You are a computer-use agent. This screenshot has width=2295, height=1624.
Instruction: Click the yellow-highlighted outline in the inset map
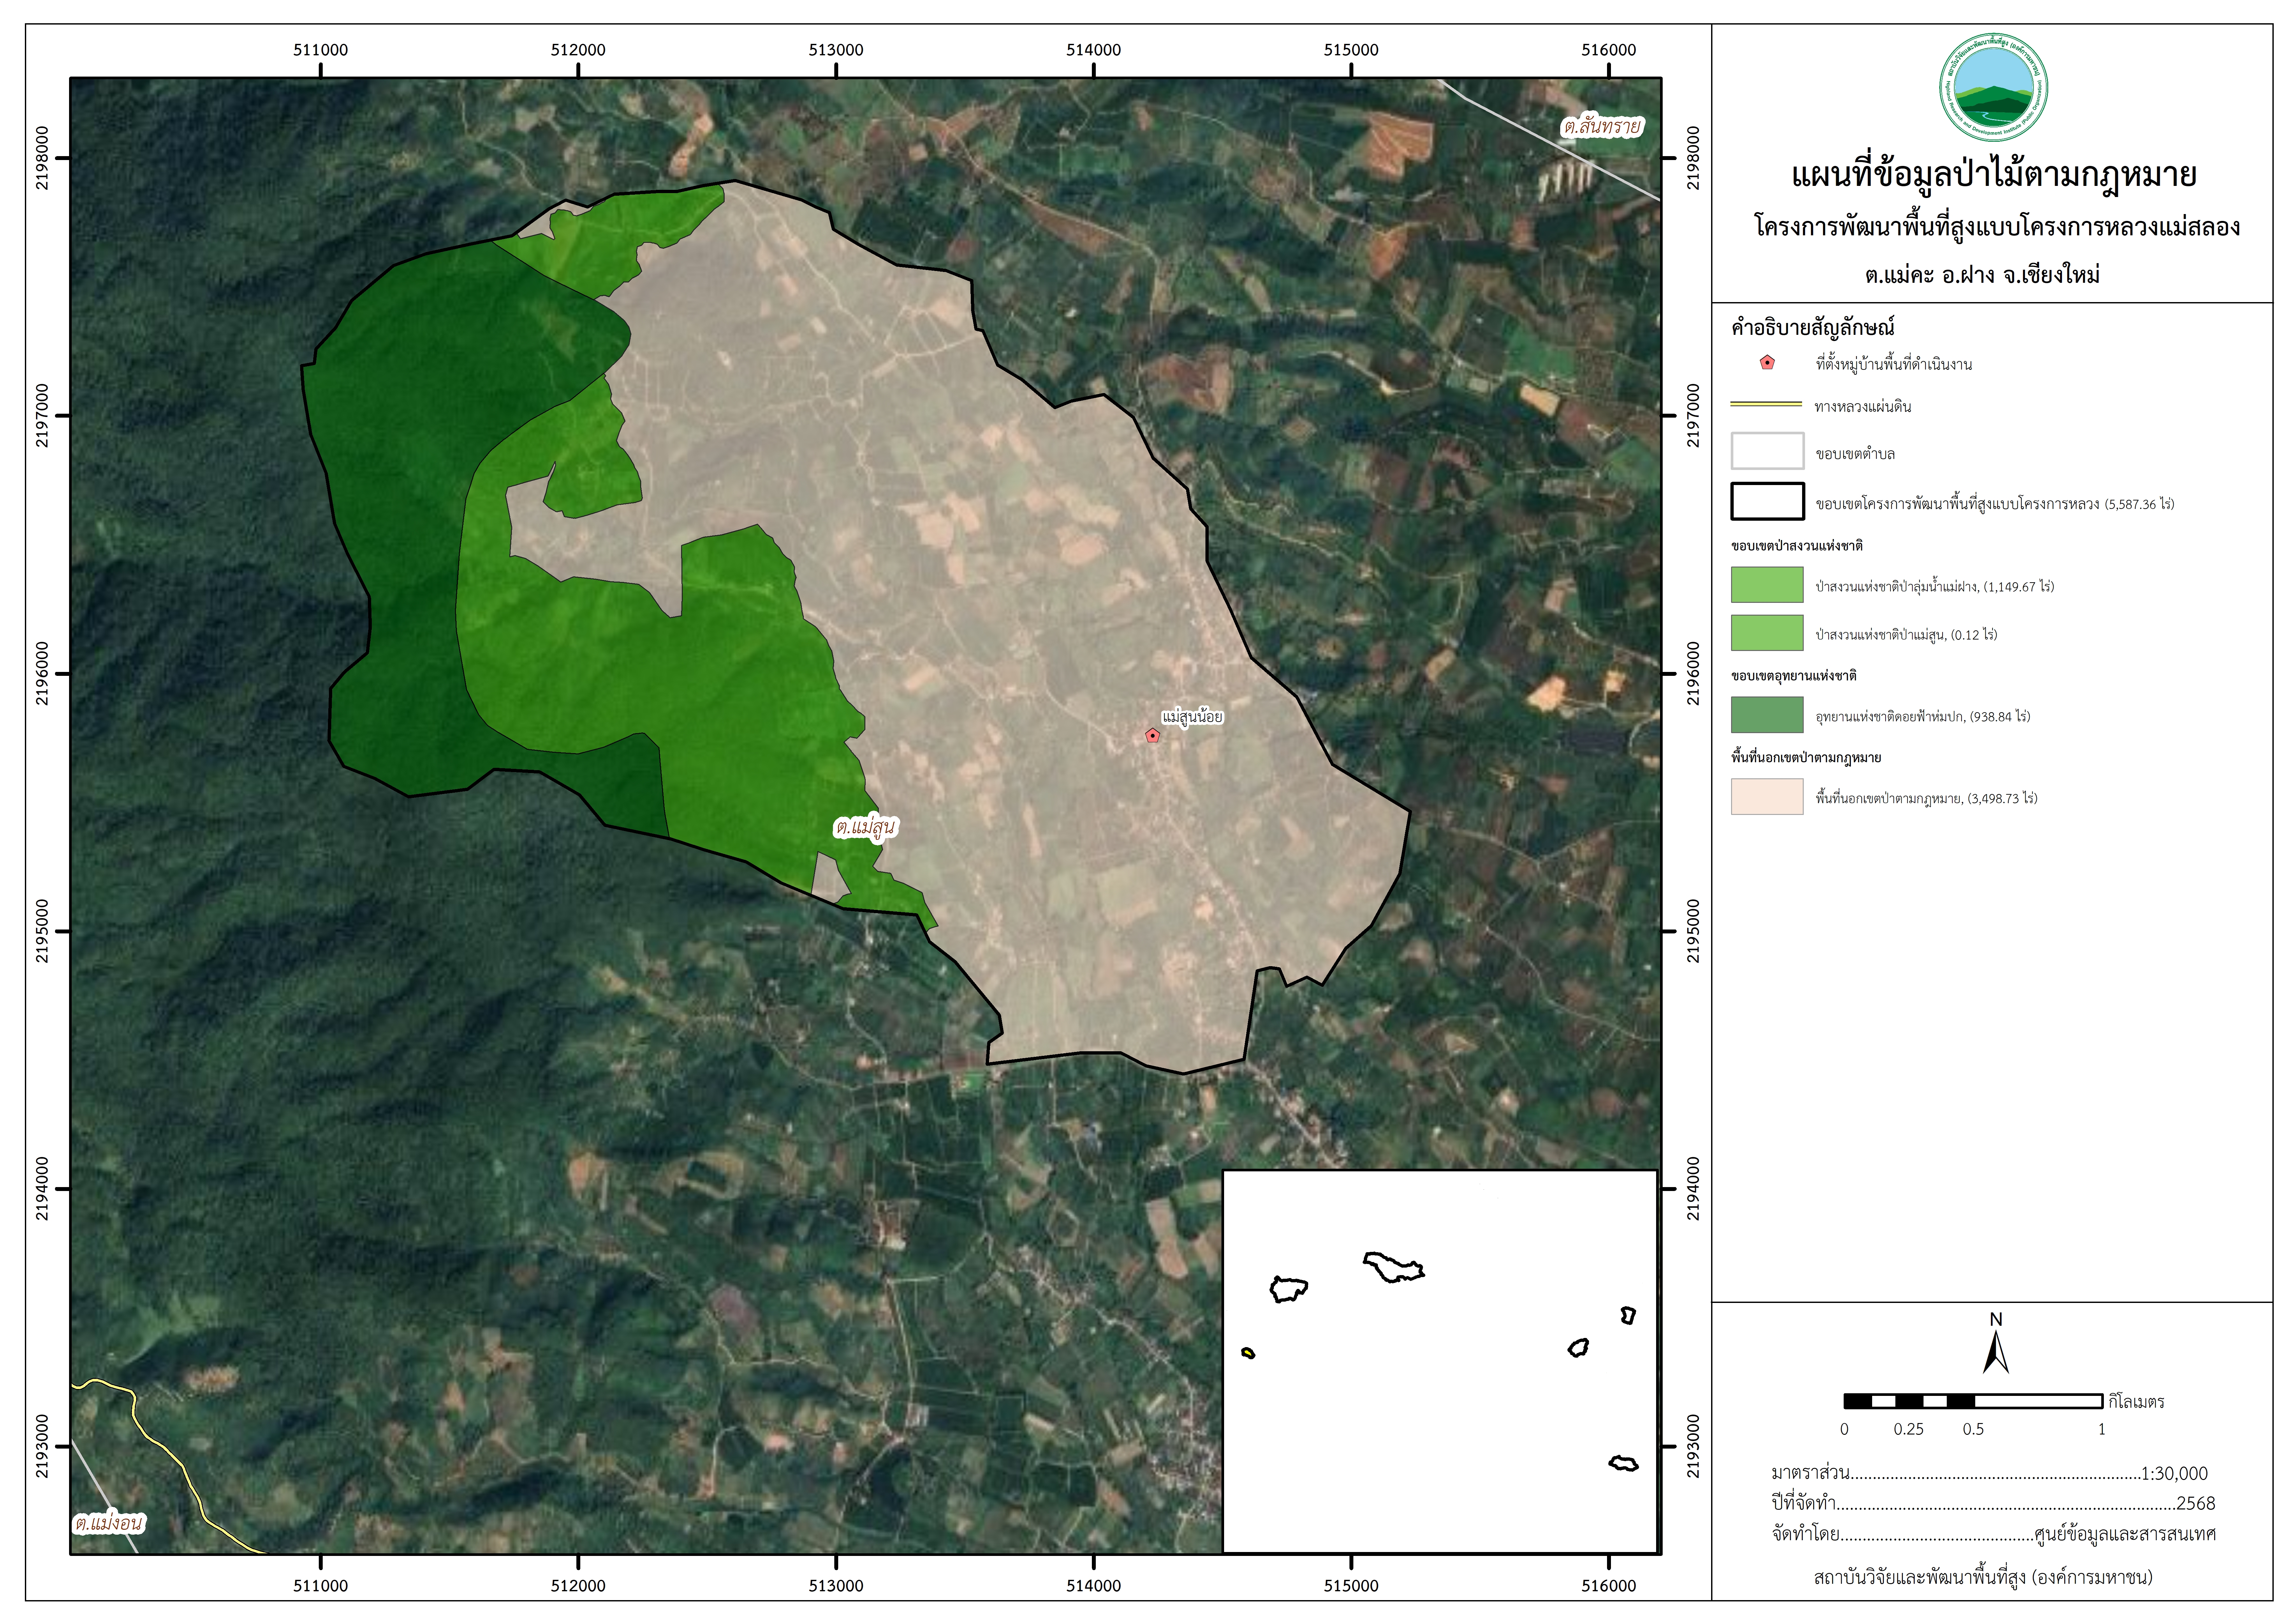[x=1248, y=1353]
